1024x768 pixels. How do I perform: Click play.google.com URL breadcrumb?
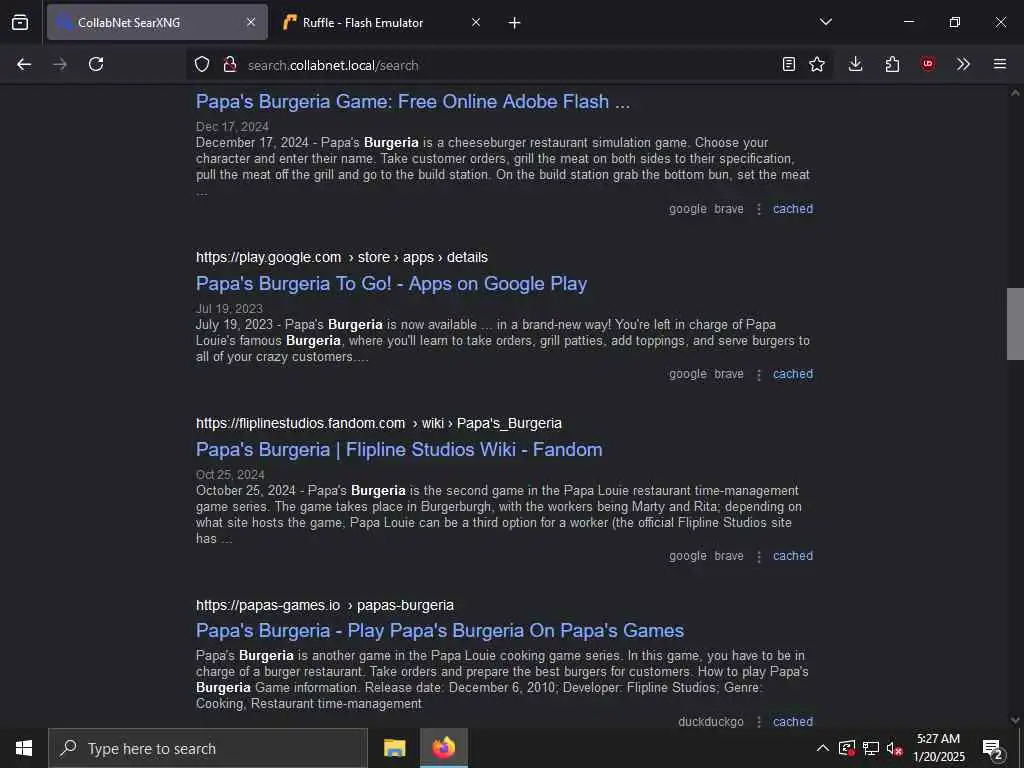(342, 257)
